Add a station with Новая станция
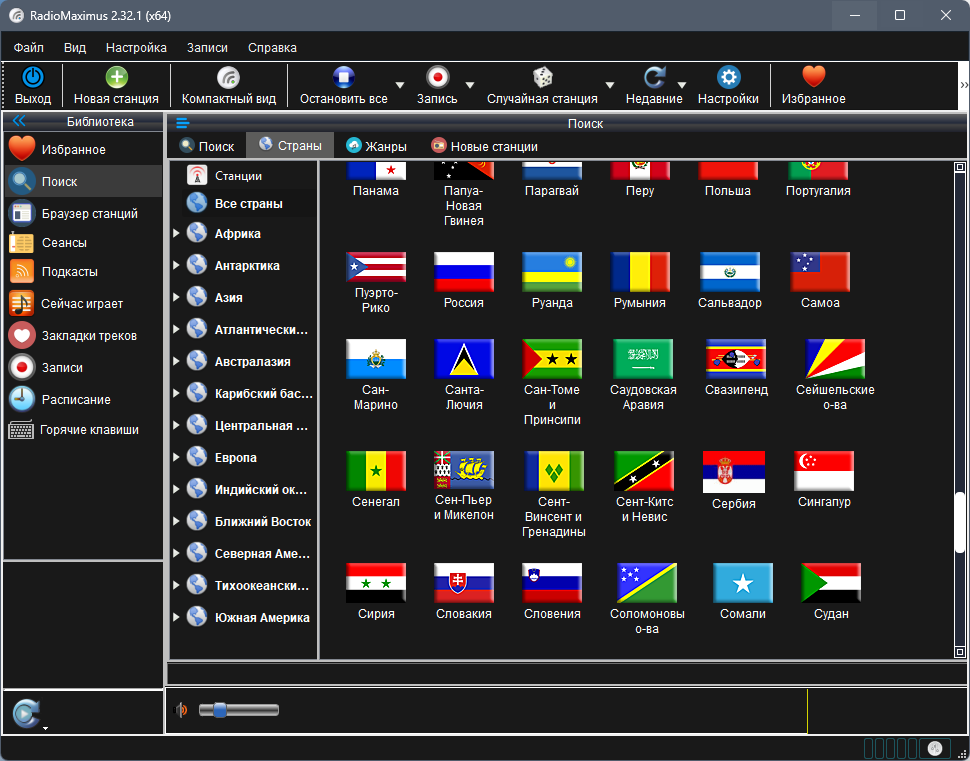Image resolution: width=970 pixels, height=761 pixels. pos(116,86)
